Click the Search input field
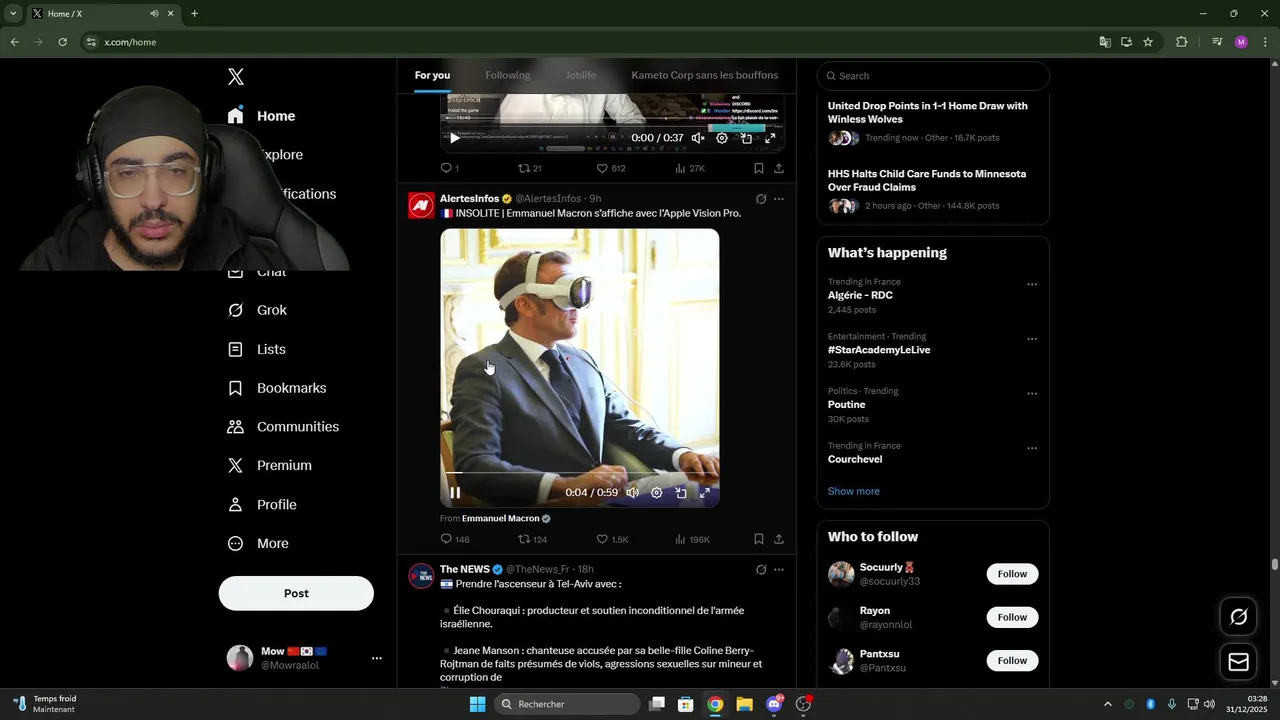 pos(933,76)
